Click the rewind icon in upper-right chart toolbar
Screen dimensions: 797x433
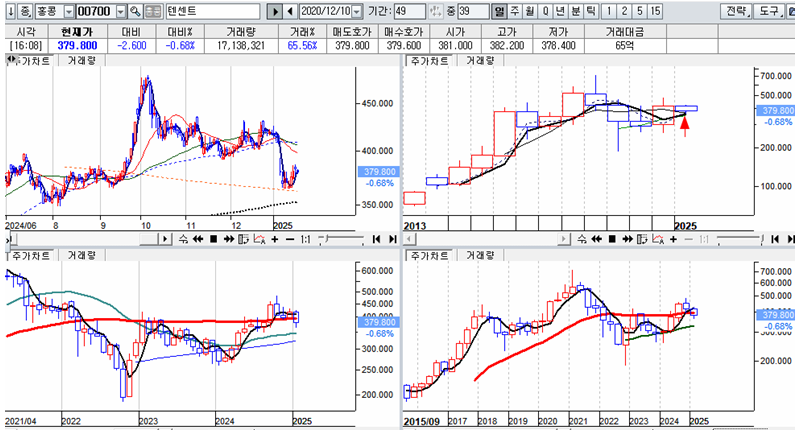pyautogui.click(x=597, y=239)
